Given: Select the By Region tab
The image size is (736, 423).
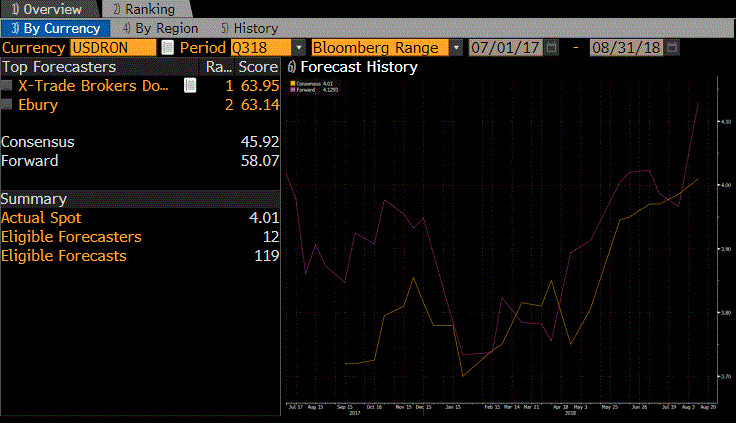Looking at the screenshot, I should pos(161,28).
